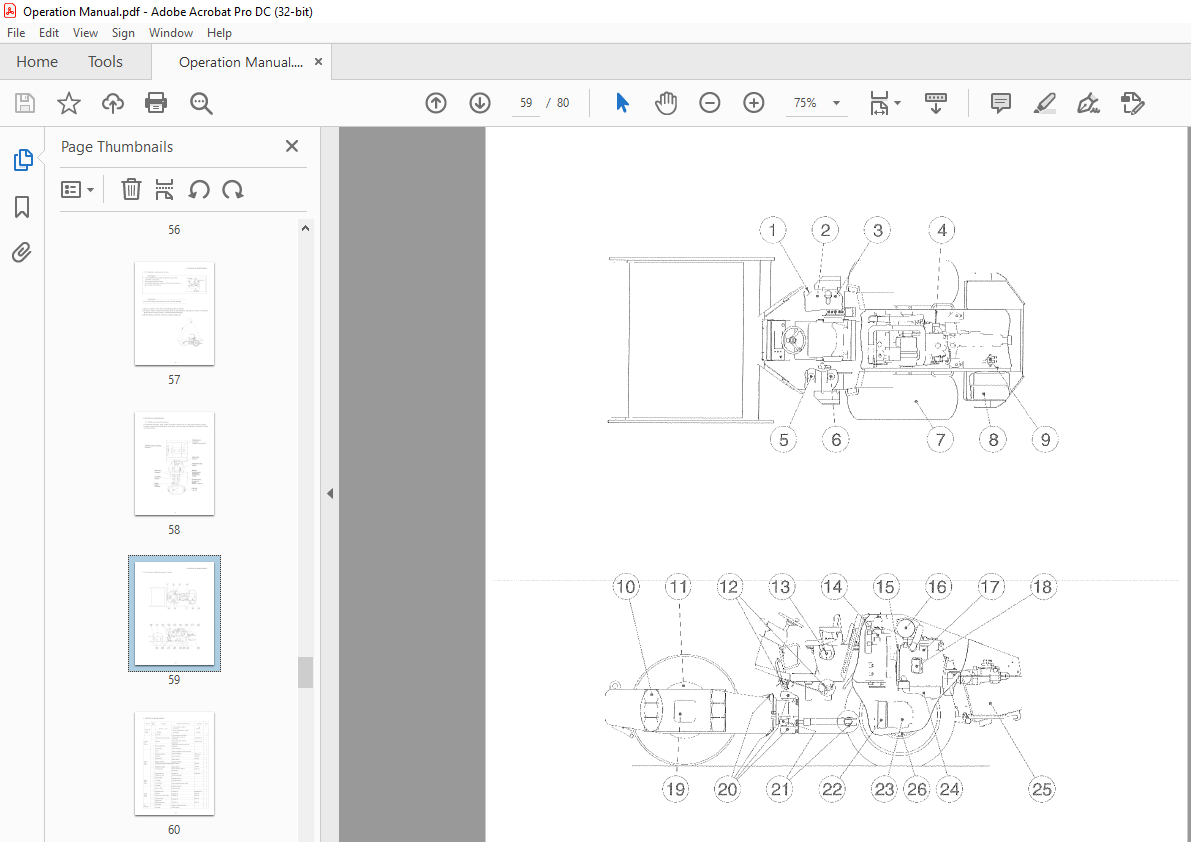The image size is (1191, 842).
Task: Open the File menu
Action: pyautogui.click(x=16, y=33)
